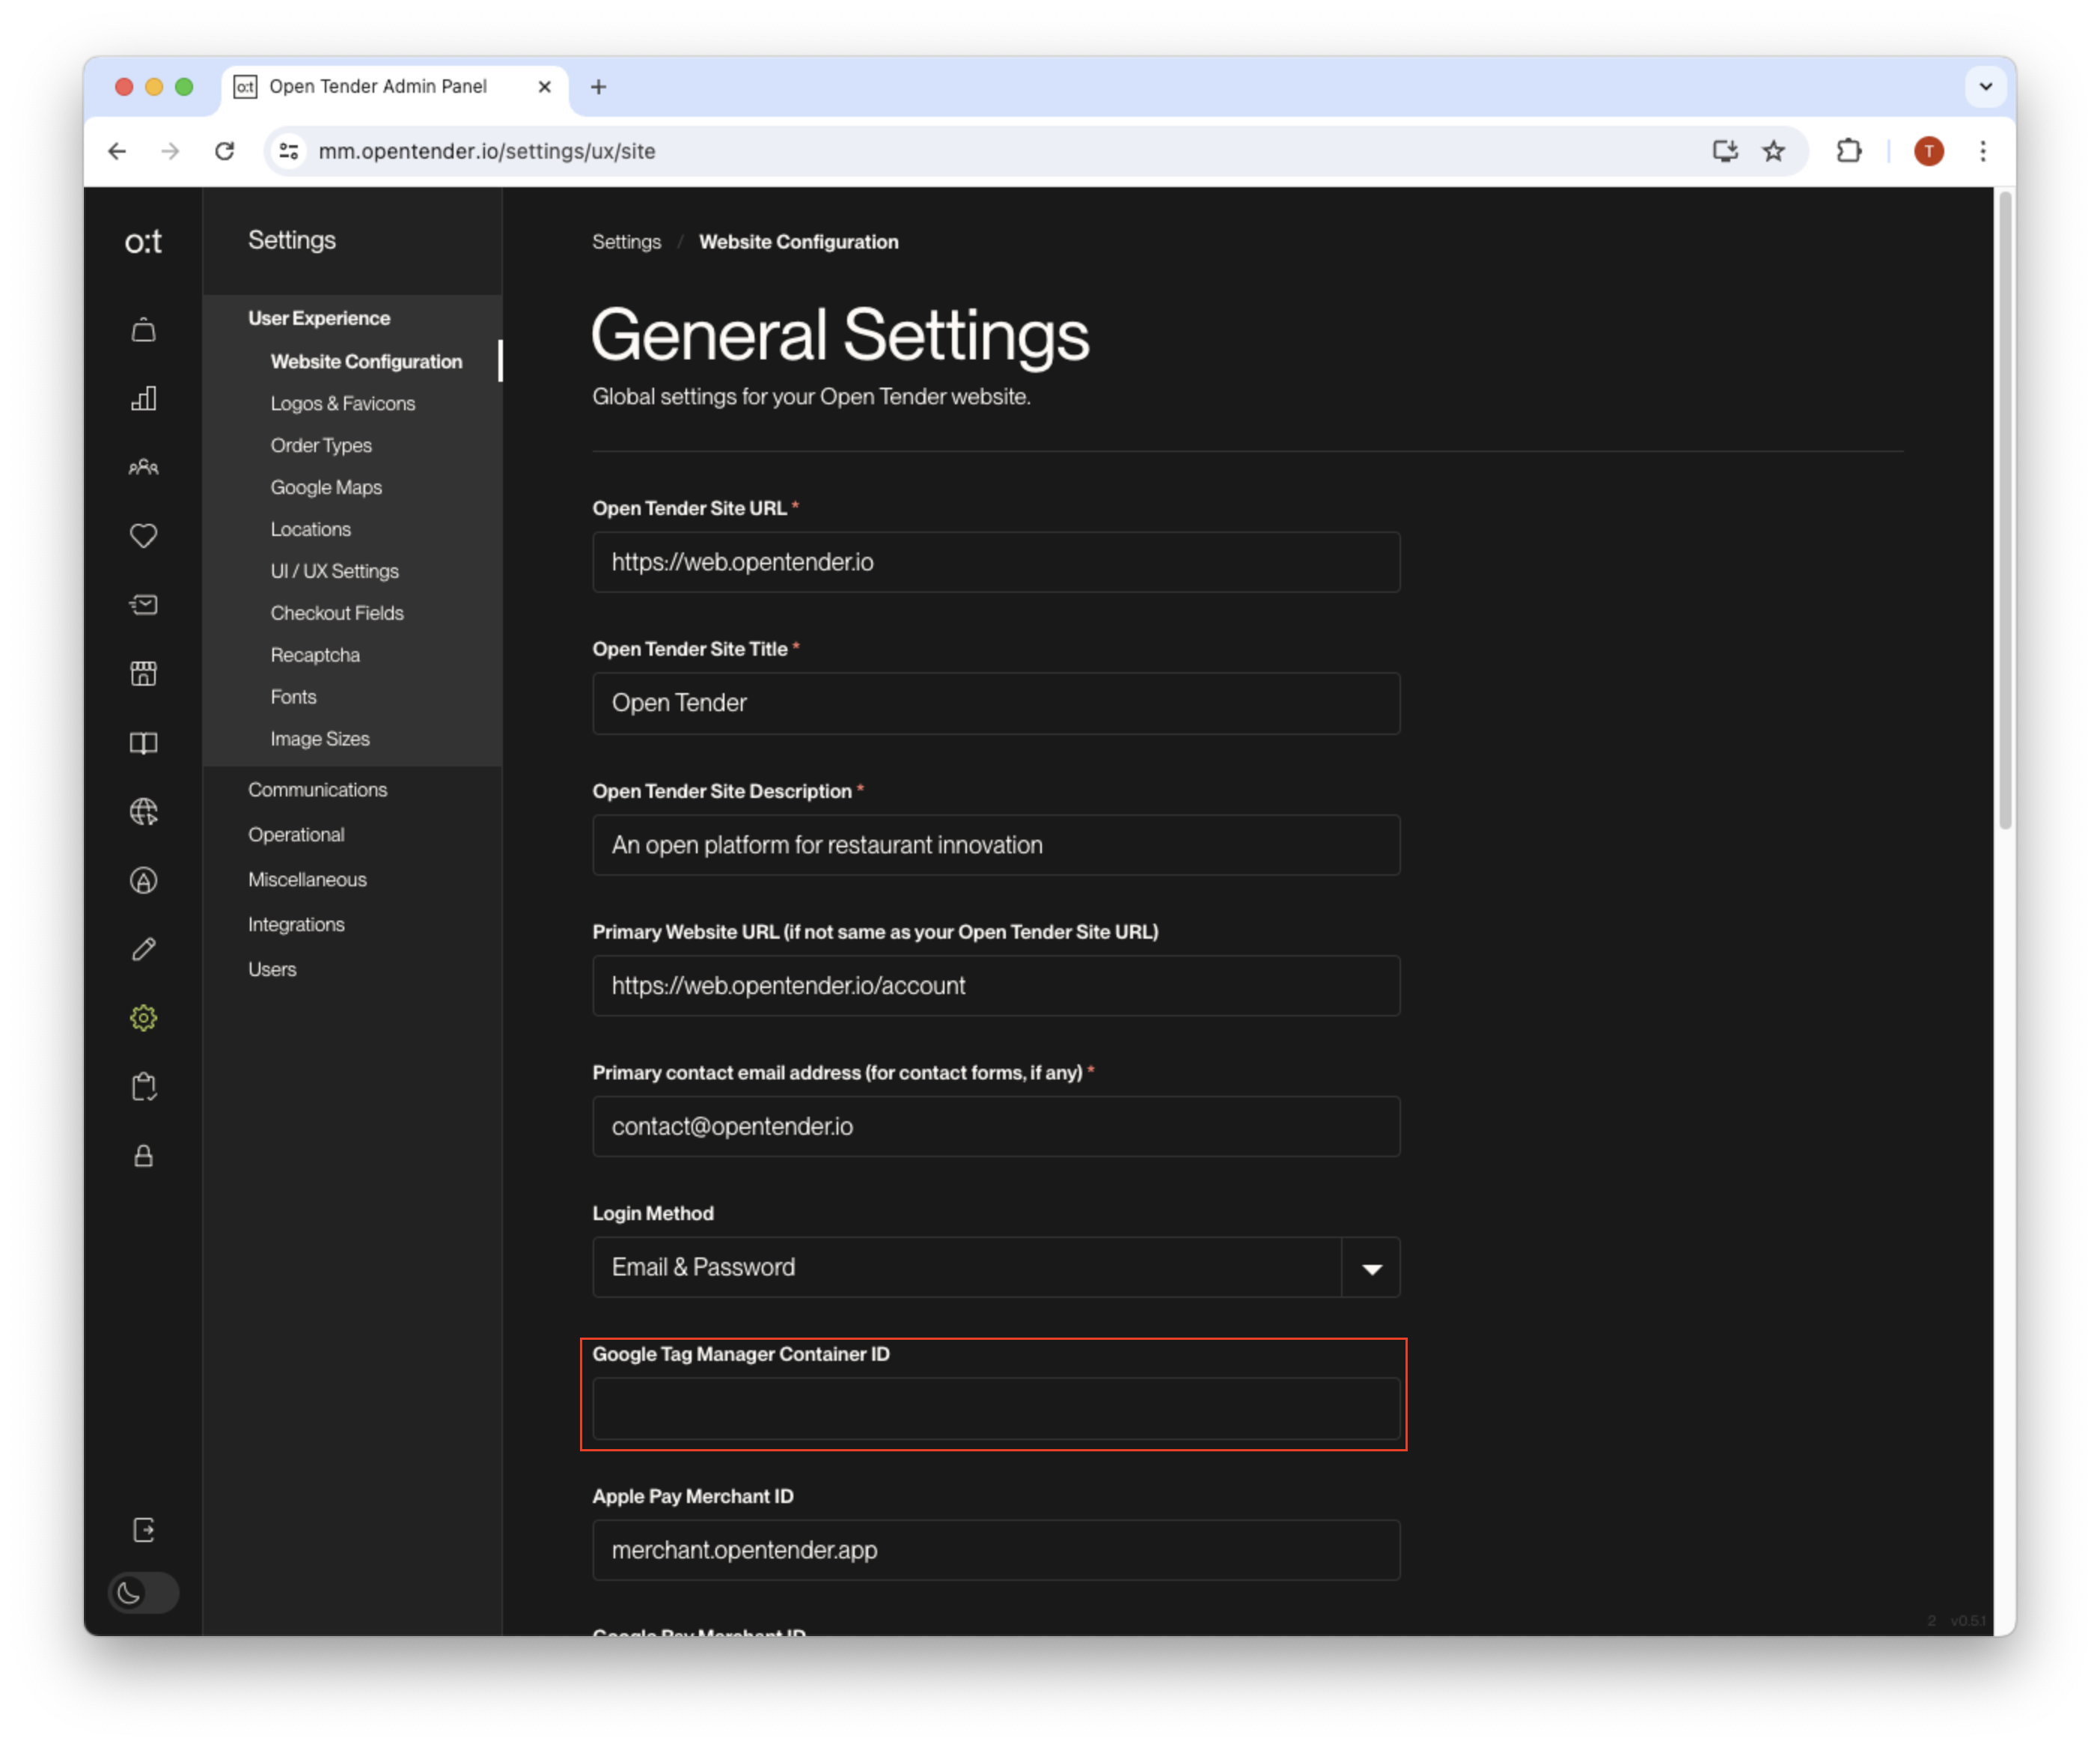This screenshot has width=2100, height=1747.
Task: Open the bar chart reports icon
Action: [x=143, y=399]
